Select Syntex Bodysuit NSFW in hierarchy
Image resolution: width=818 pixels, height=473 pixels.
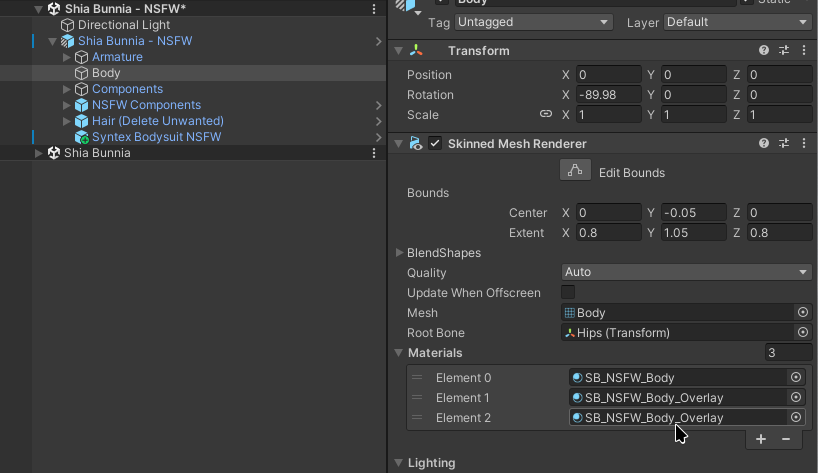156,137
